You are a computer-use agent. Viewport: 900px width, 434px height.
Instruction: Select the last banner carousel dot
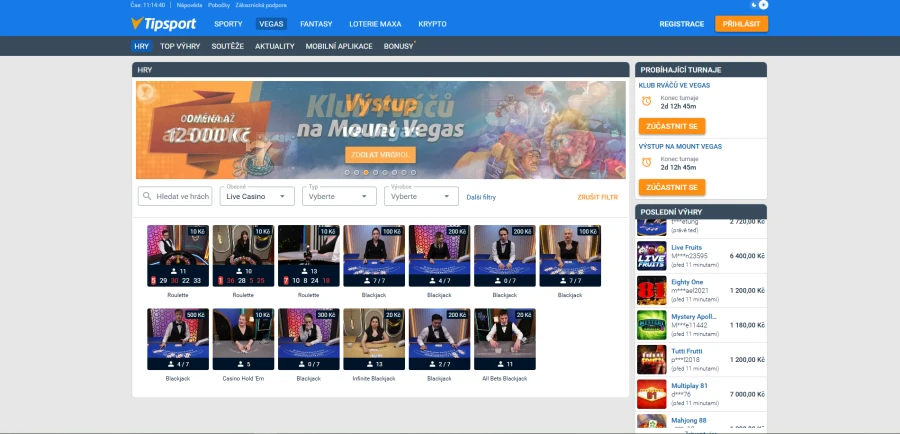tap(413, 172)
